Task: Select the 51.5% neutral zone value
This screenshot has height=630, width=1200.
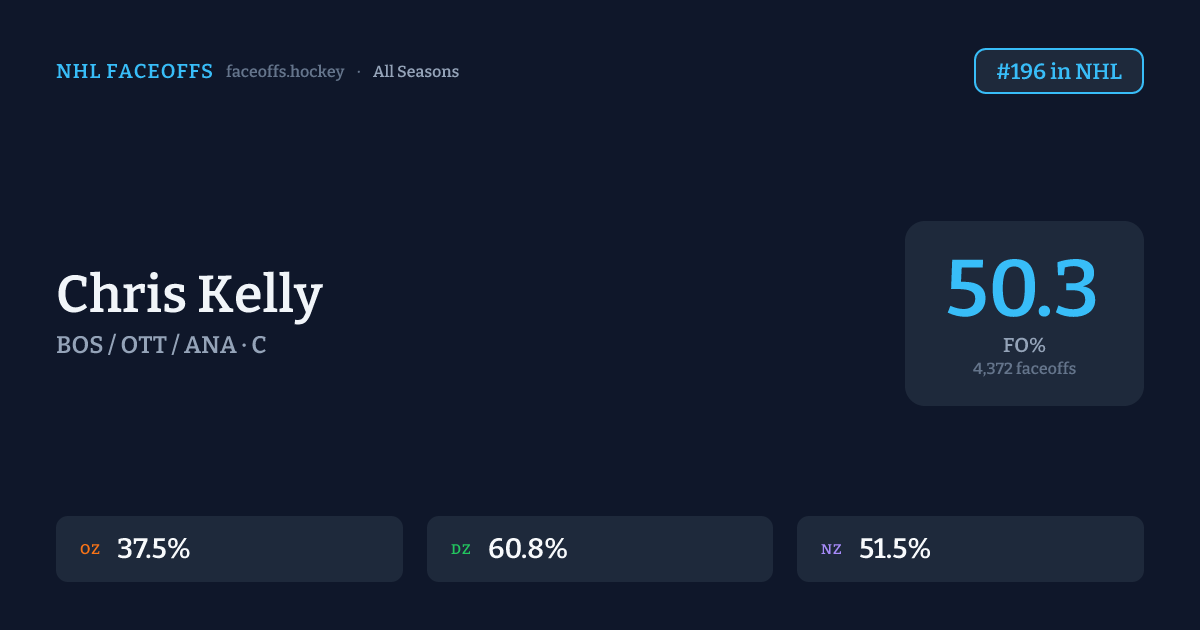Action: pyautogui.click(x=895, y=549)
